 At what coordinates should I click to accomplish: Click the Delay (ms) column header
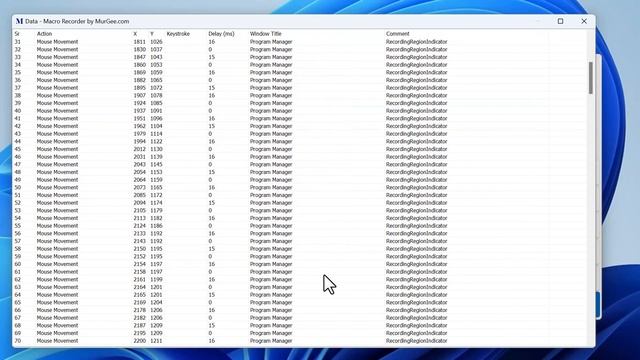coord(221,34)
